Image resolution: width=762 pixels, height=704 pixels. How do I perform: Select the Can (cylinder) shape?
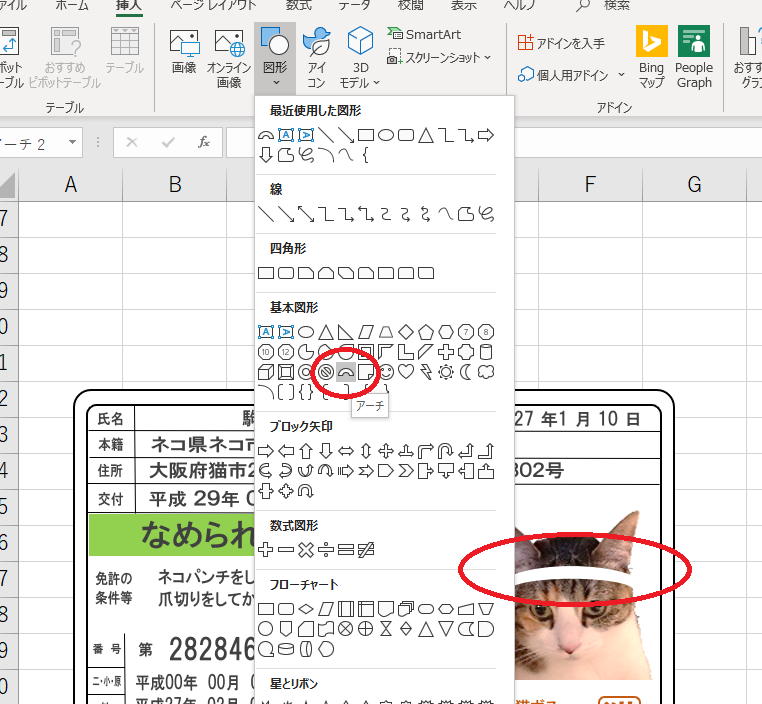coord(486,352)
